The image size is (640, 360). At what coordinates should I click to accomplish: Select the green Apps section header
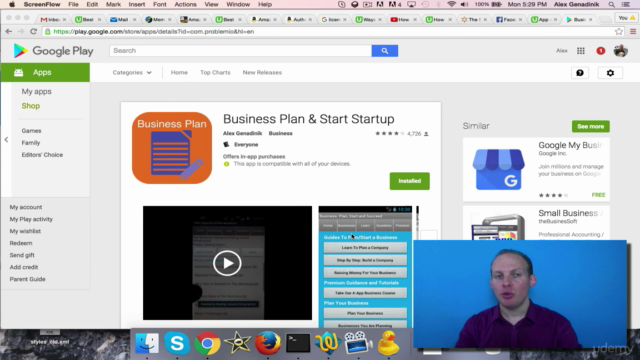click(x=45, y=72)
